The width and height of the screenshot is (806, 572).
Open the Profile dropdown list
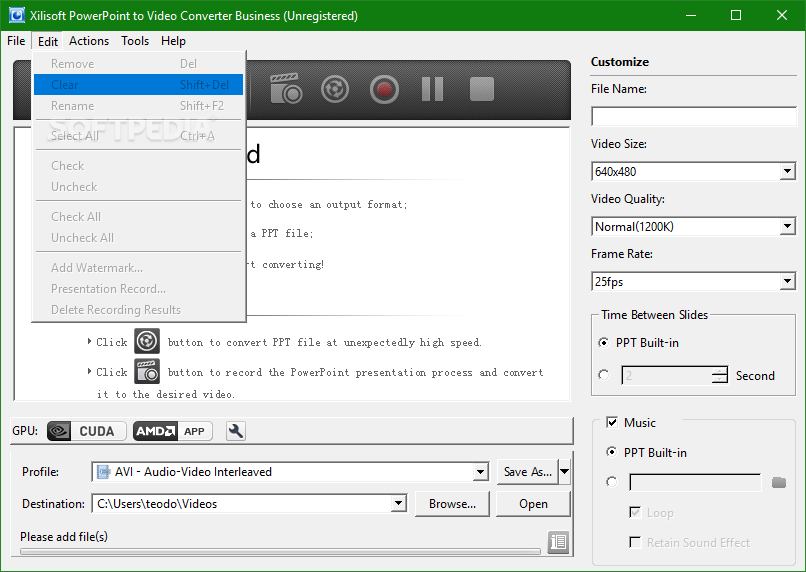(480, 471)
